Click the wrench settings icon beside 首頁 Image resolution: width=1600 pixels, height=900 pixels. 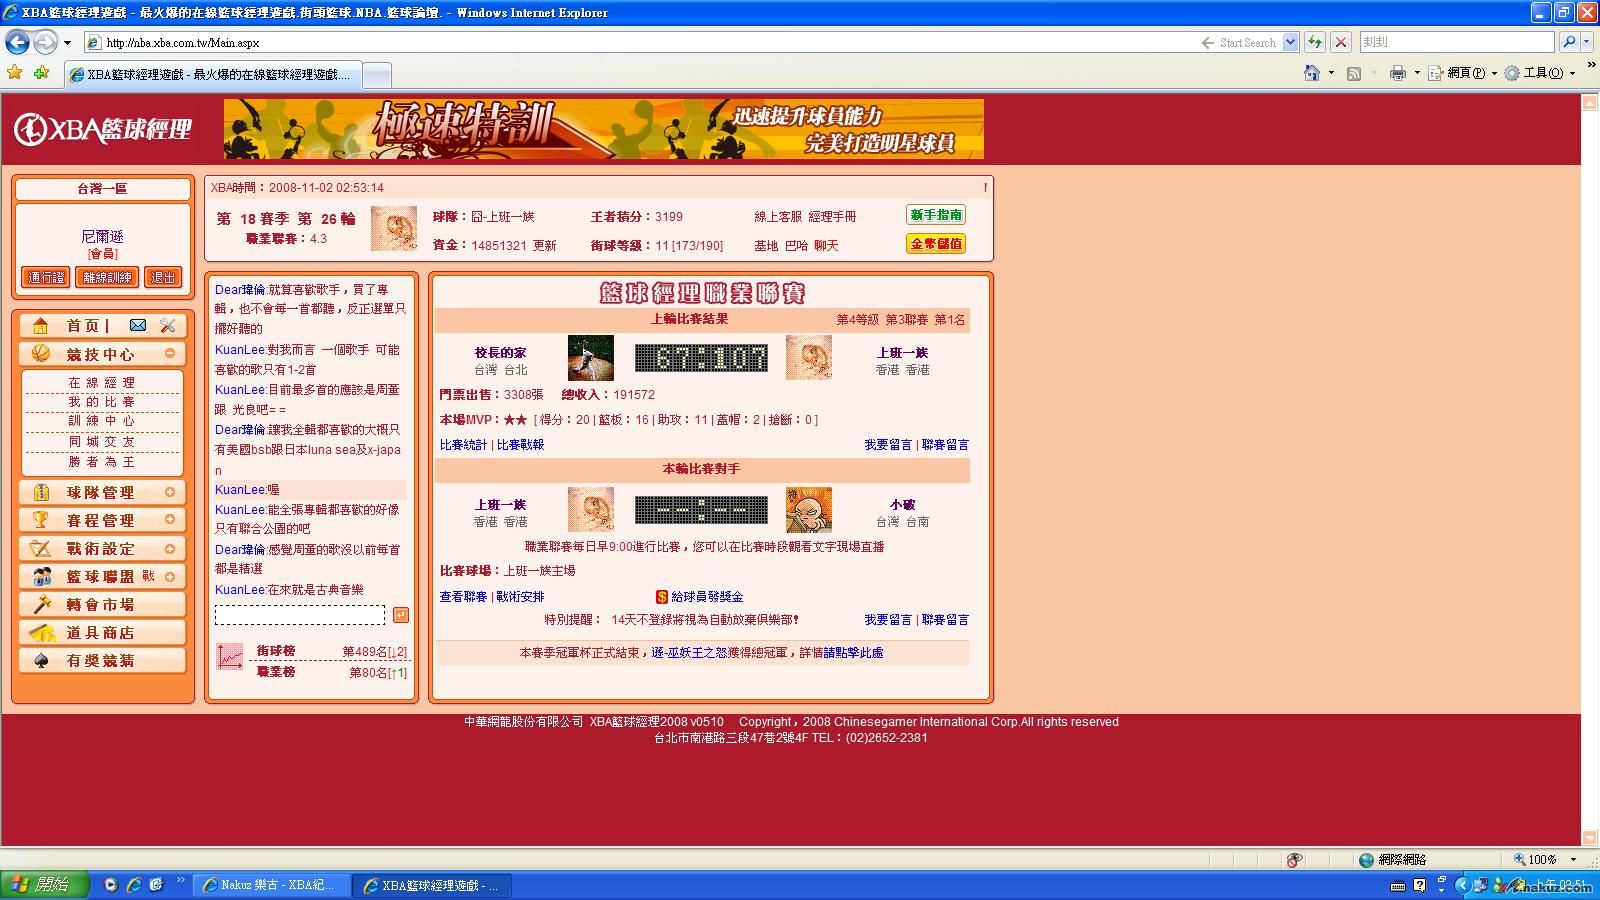[168, 326]
